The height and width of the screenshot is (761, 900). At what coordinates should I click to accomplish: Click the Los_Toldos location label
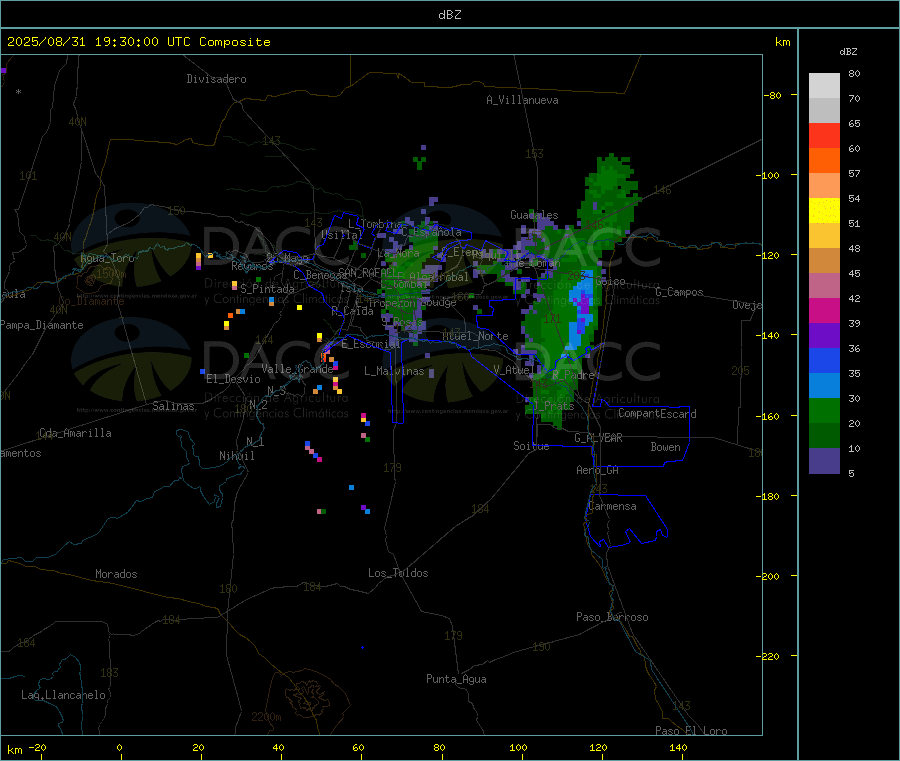pyautogui.click(x=398, y=573)
